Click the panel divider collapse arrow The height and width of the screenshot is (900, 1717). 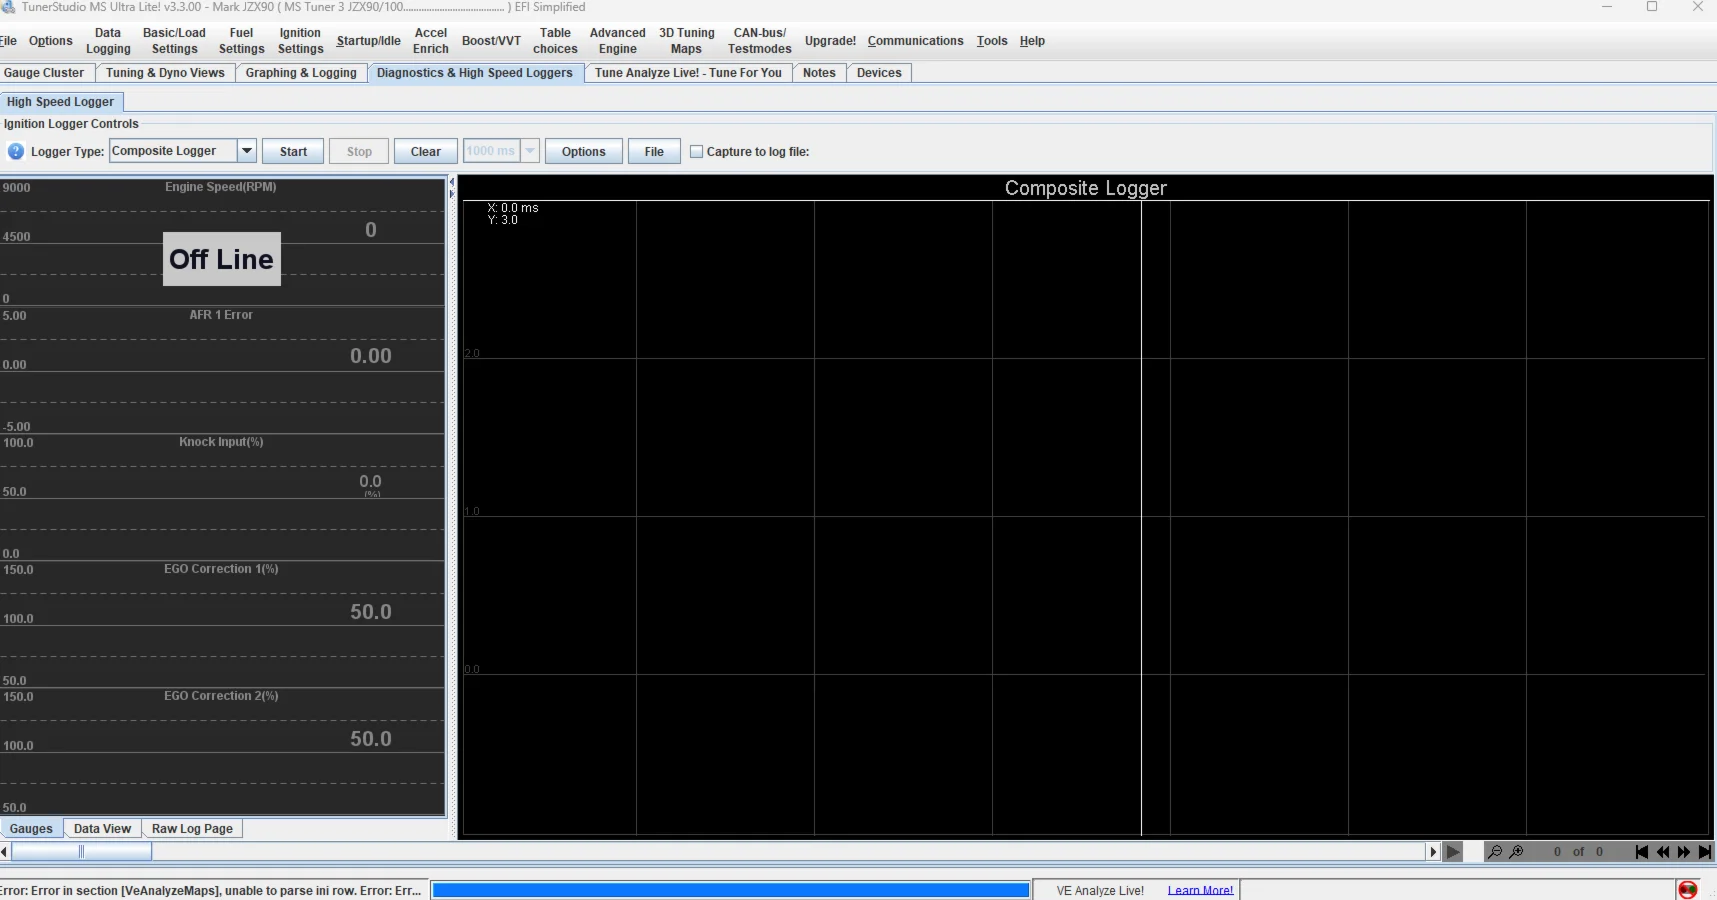[x=452, y=182]
